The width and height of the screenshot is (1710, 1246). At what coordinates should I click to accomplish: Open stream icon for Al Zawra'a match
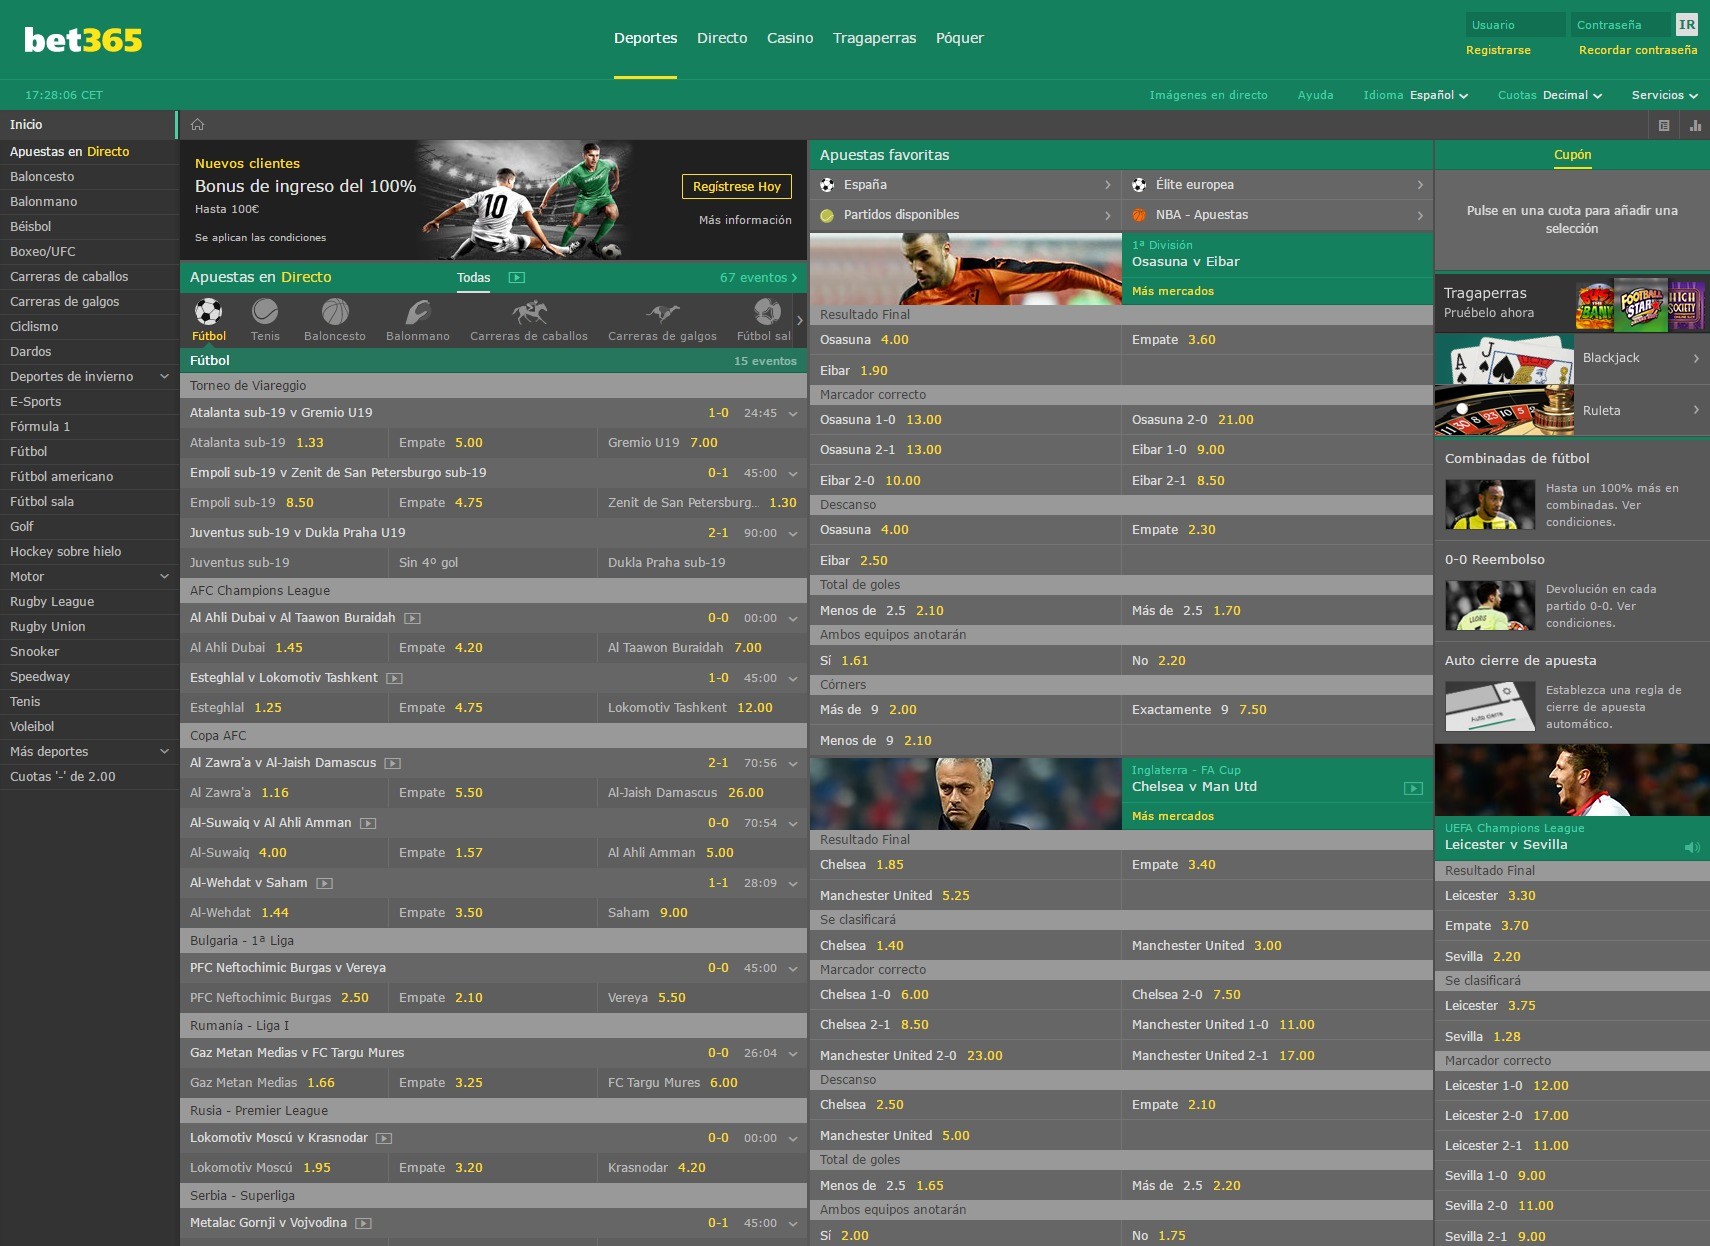click(x=393, y=764)
